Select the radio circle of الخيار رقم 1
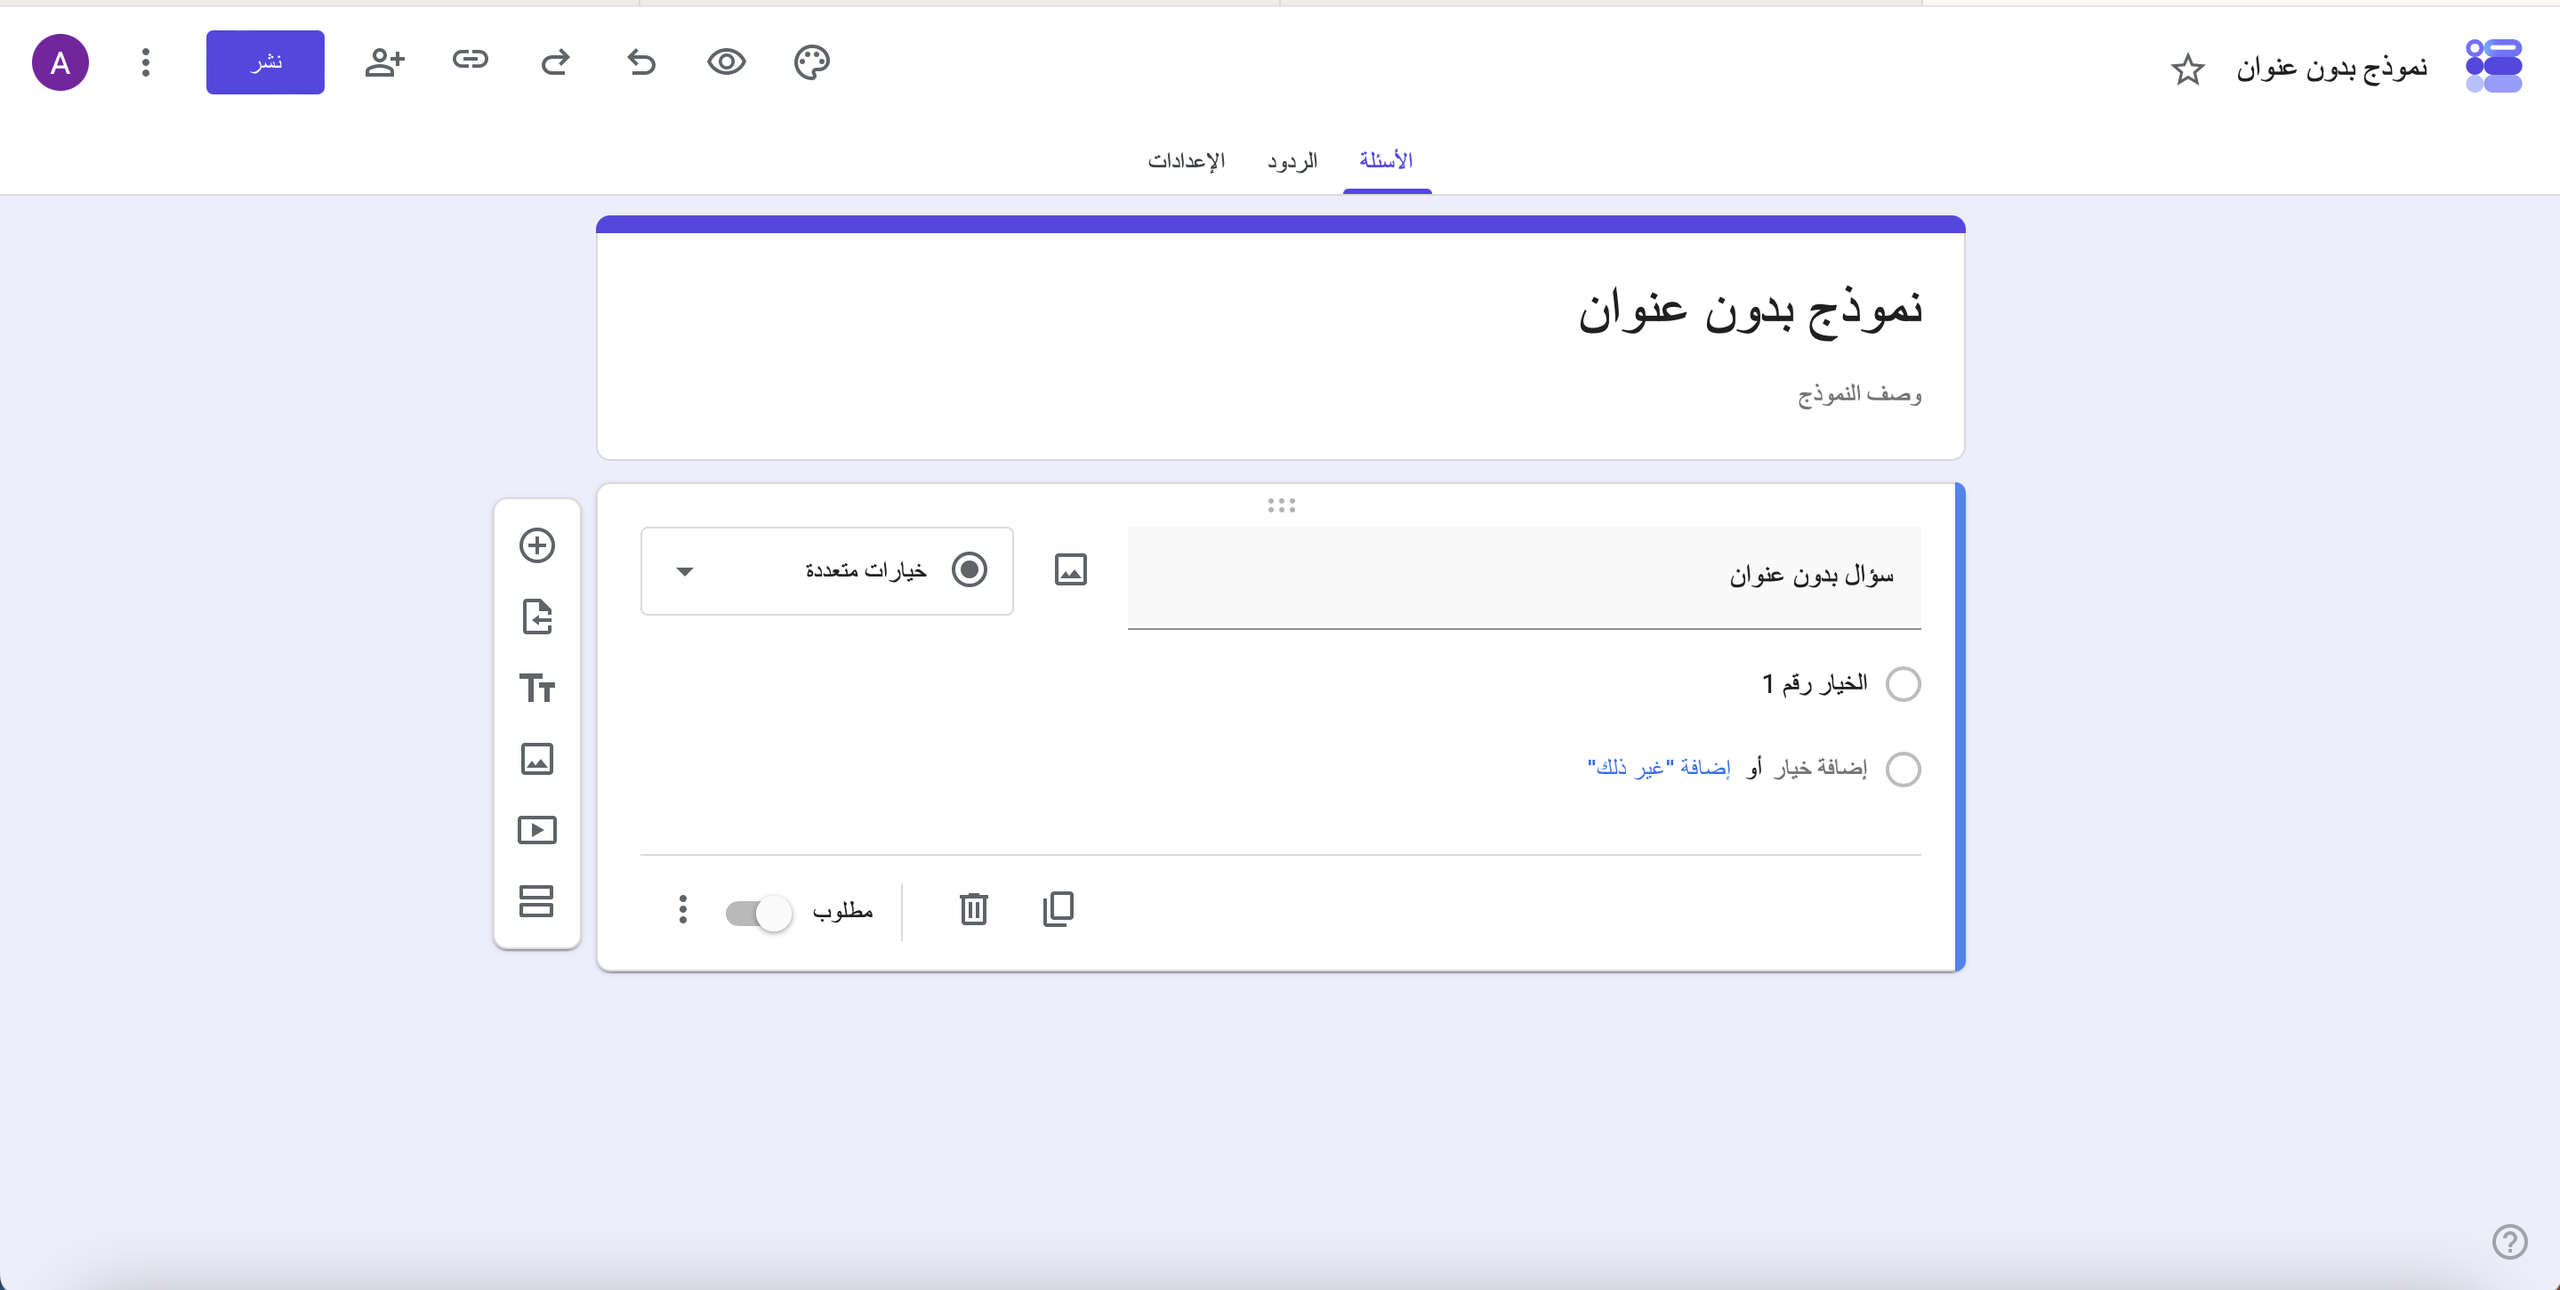 (1902, 684)
